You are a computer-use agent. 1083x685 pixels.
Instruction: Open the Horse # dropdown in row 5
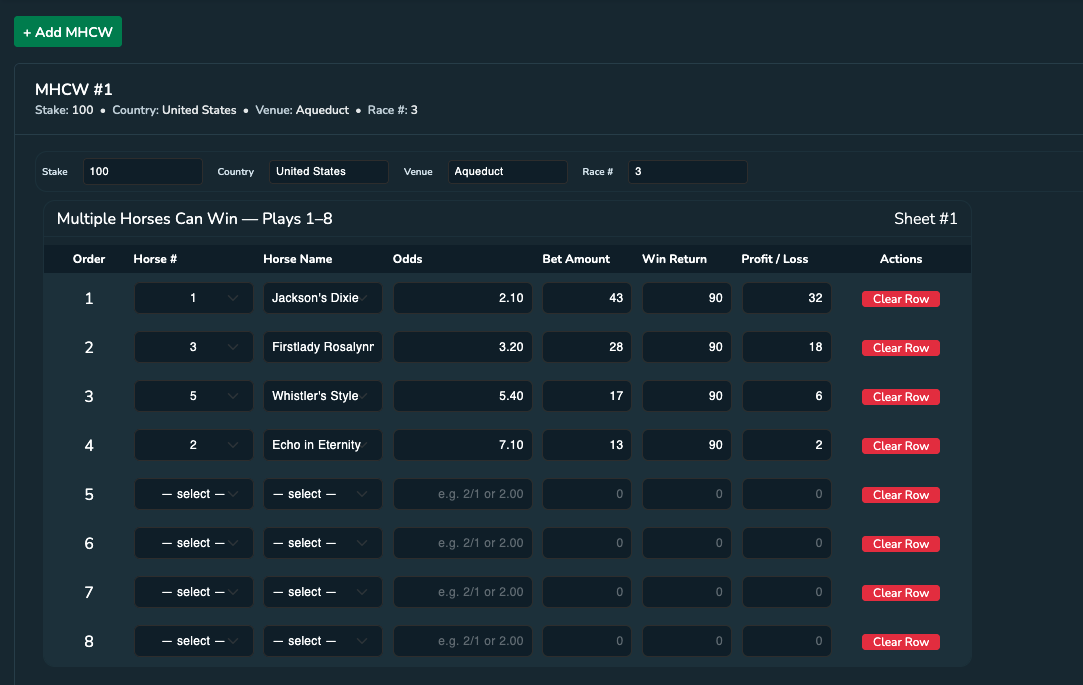193,493
